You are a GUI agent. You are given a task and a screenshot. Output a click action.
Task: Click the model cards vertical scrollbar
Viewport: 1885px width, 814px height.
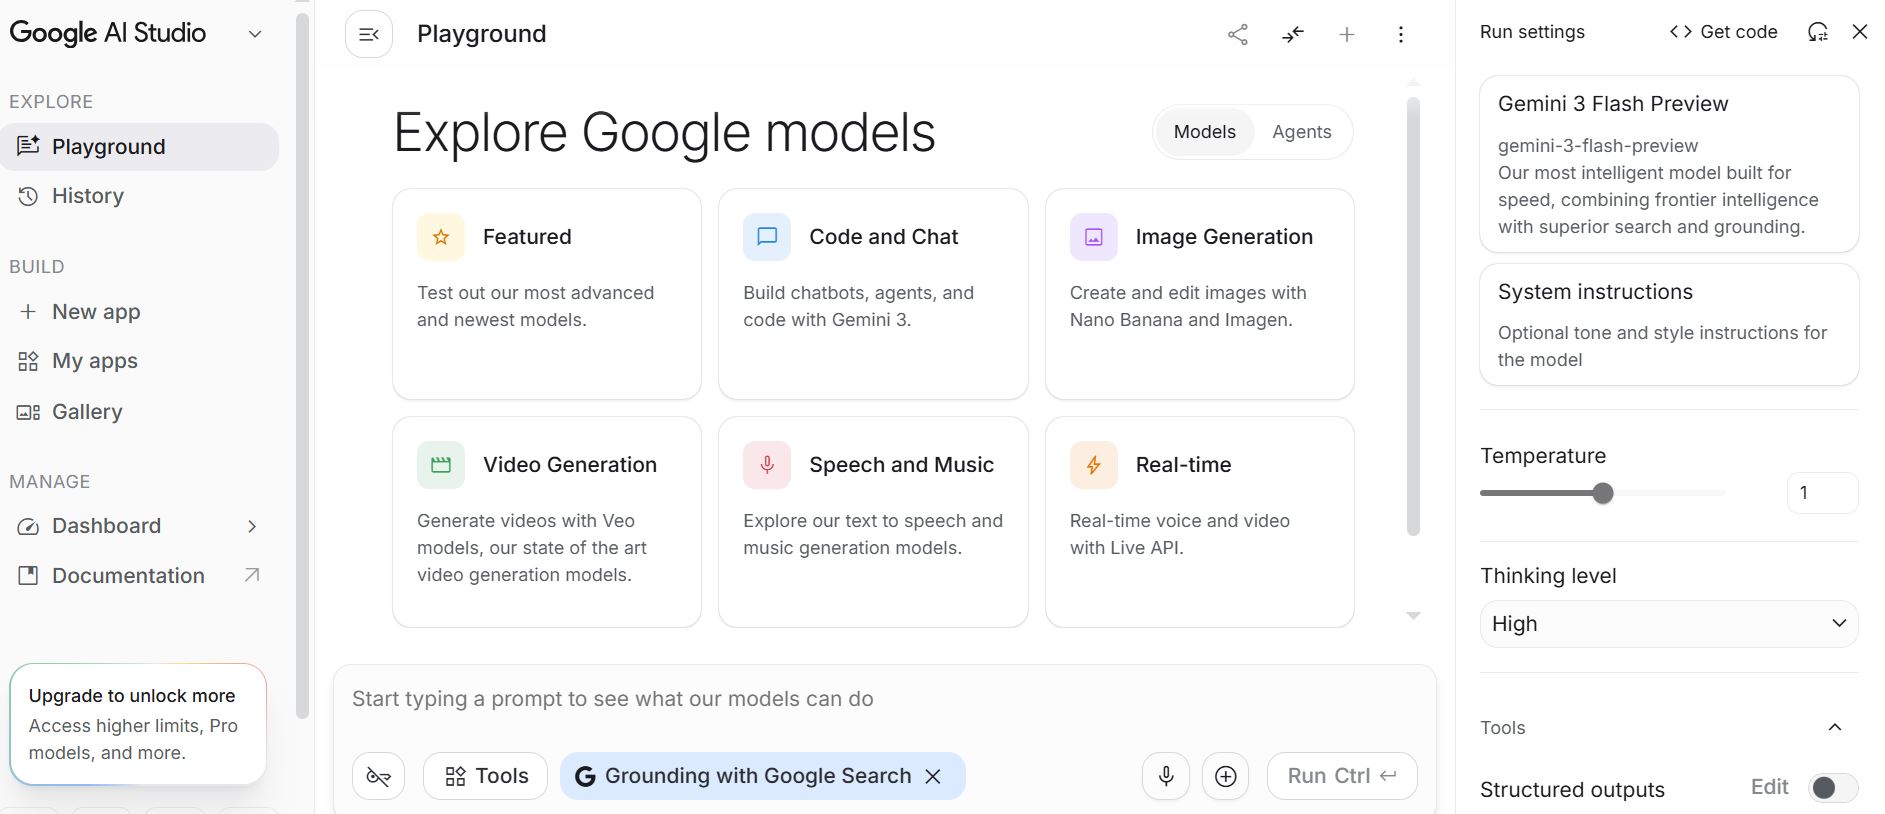(x=1413, y=316)
